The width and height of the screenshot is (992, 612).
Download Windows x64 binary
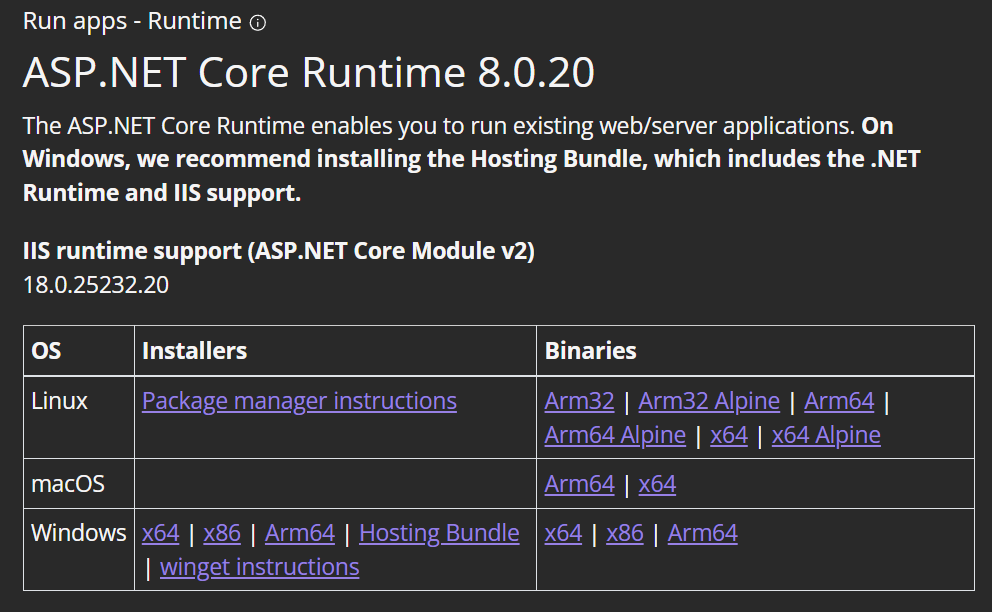point(563,533)
